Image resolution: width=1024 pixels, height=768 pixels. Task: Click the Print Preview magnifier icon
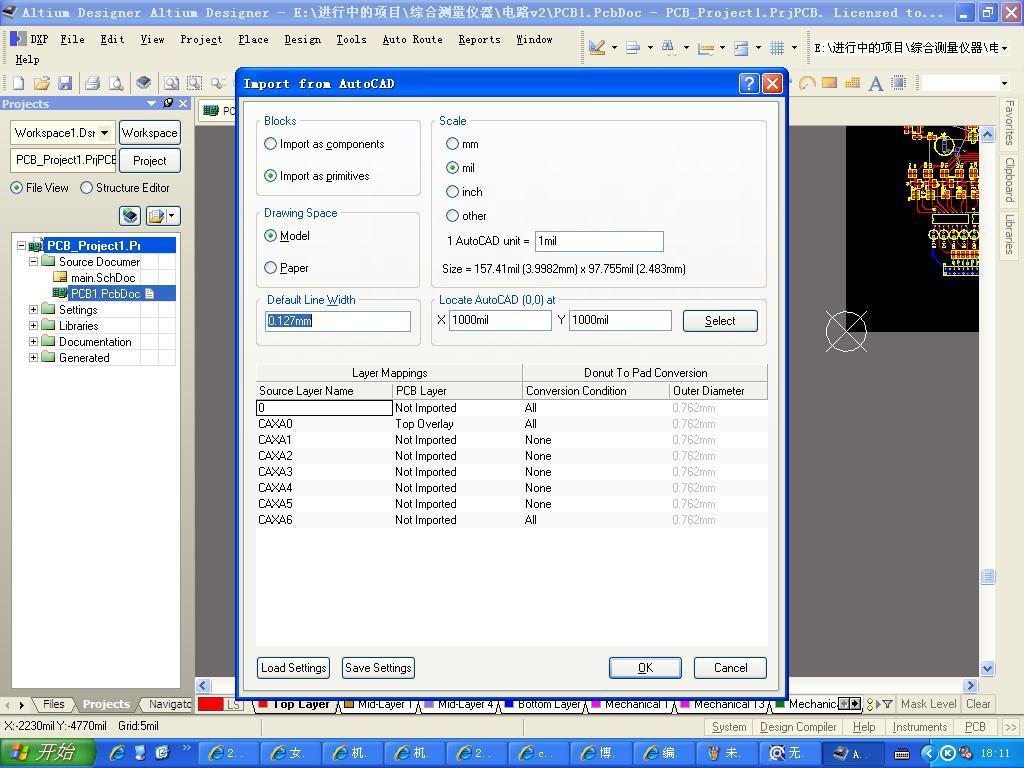pos(116,83)
